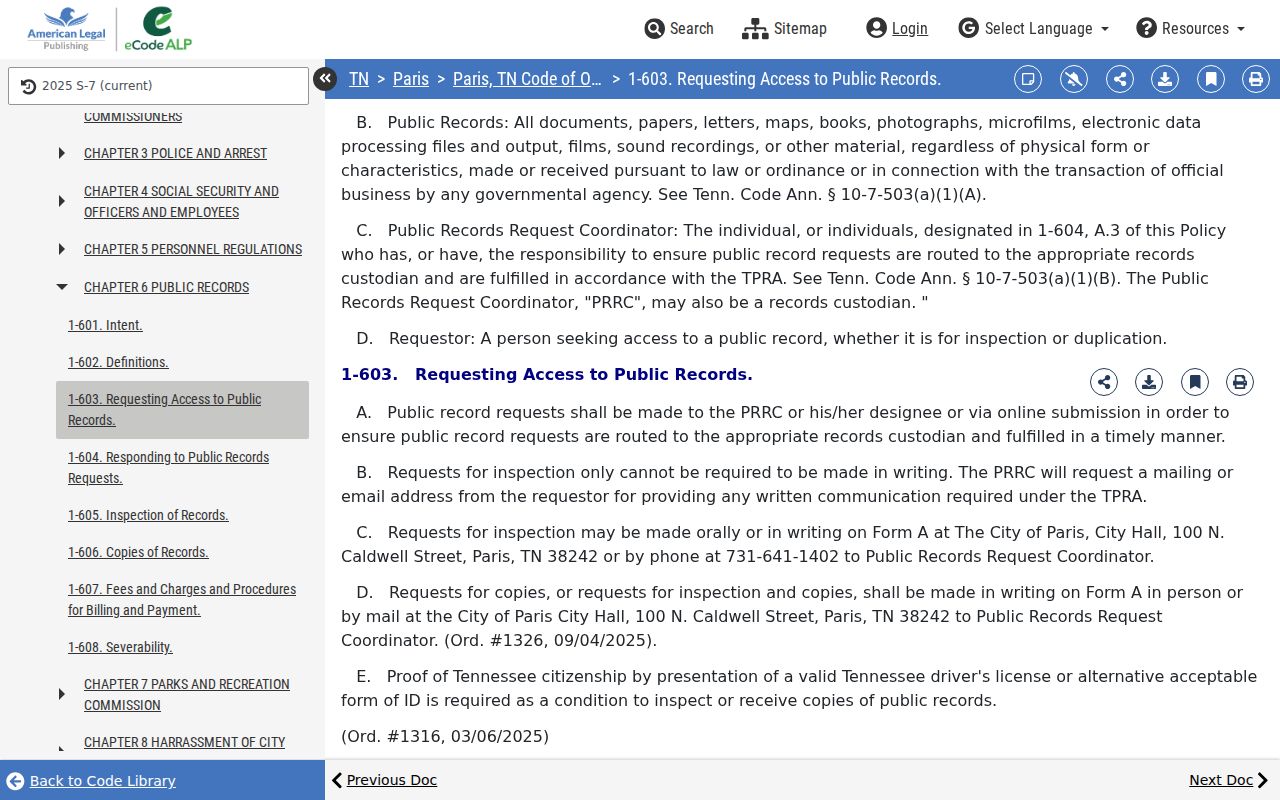Screen dimensions: 1280x800
Task: Go to Next Doc
Action: (x=1229, y=780)
